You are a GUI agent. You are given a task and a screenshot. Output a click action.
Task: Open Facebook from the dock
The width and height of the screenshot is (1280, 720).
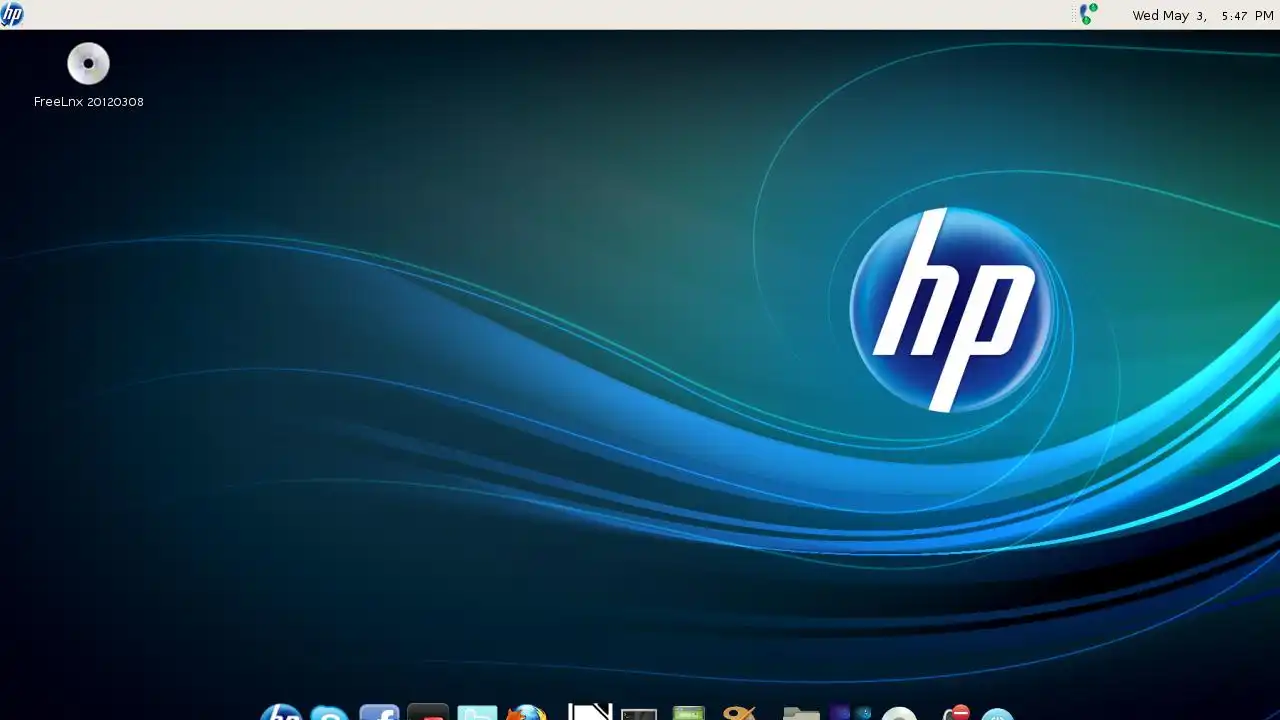[379, 712]
